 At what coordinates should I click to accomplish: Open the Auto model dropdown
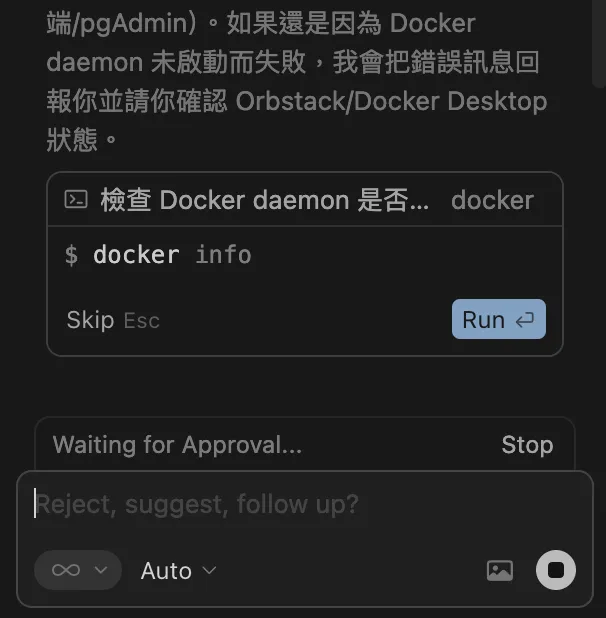(178, 571)
